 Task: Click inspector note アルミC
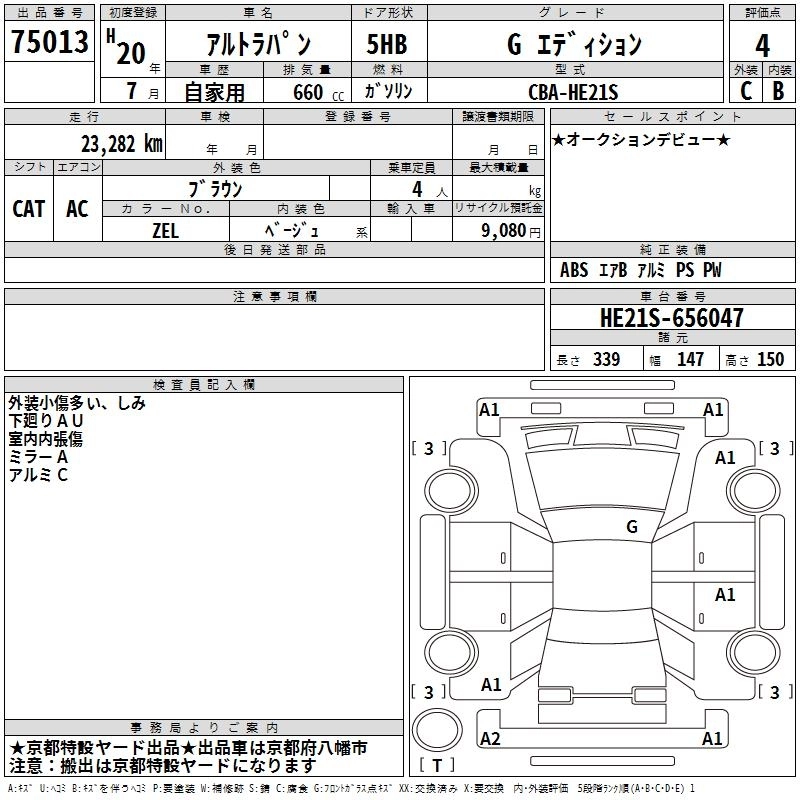(x=38, y=475)
